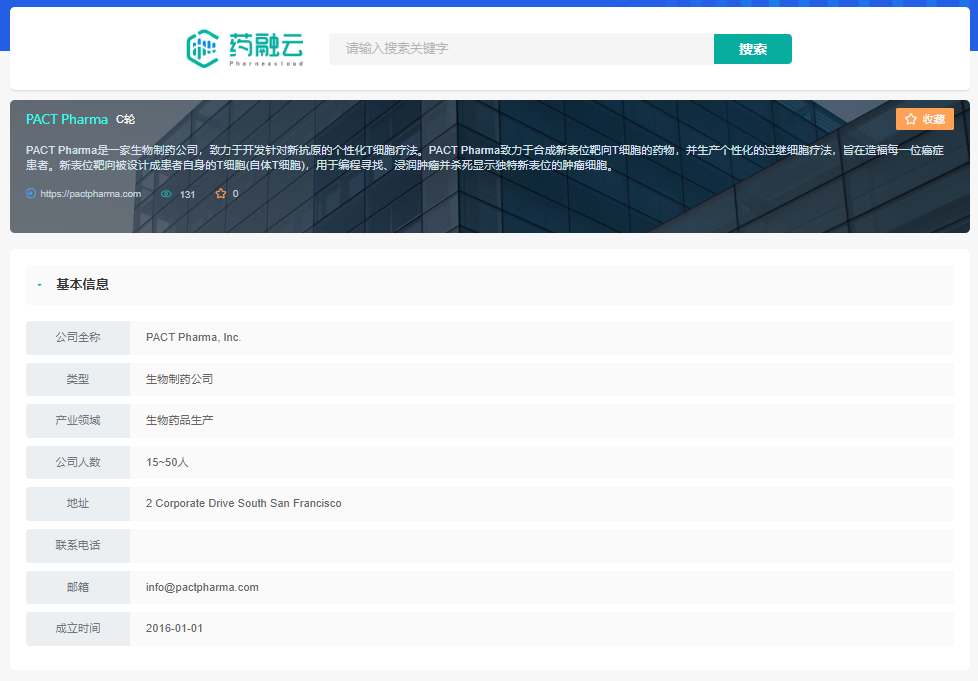The width and height of the screenshot is (978, 681).
Task: Click the 2 Corporate Drive address value
Action: (243, 503)
